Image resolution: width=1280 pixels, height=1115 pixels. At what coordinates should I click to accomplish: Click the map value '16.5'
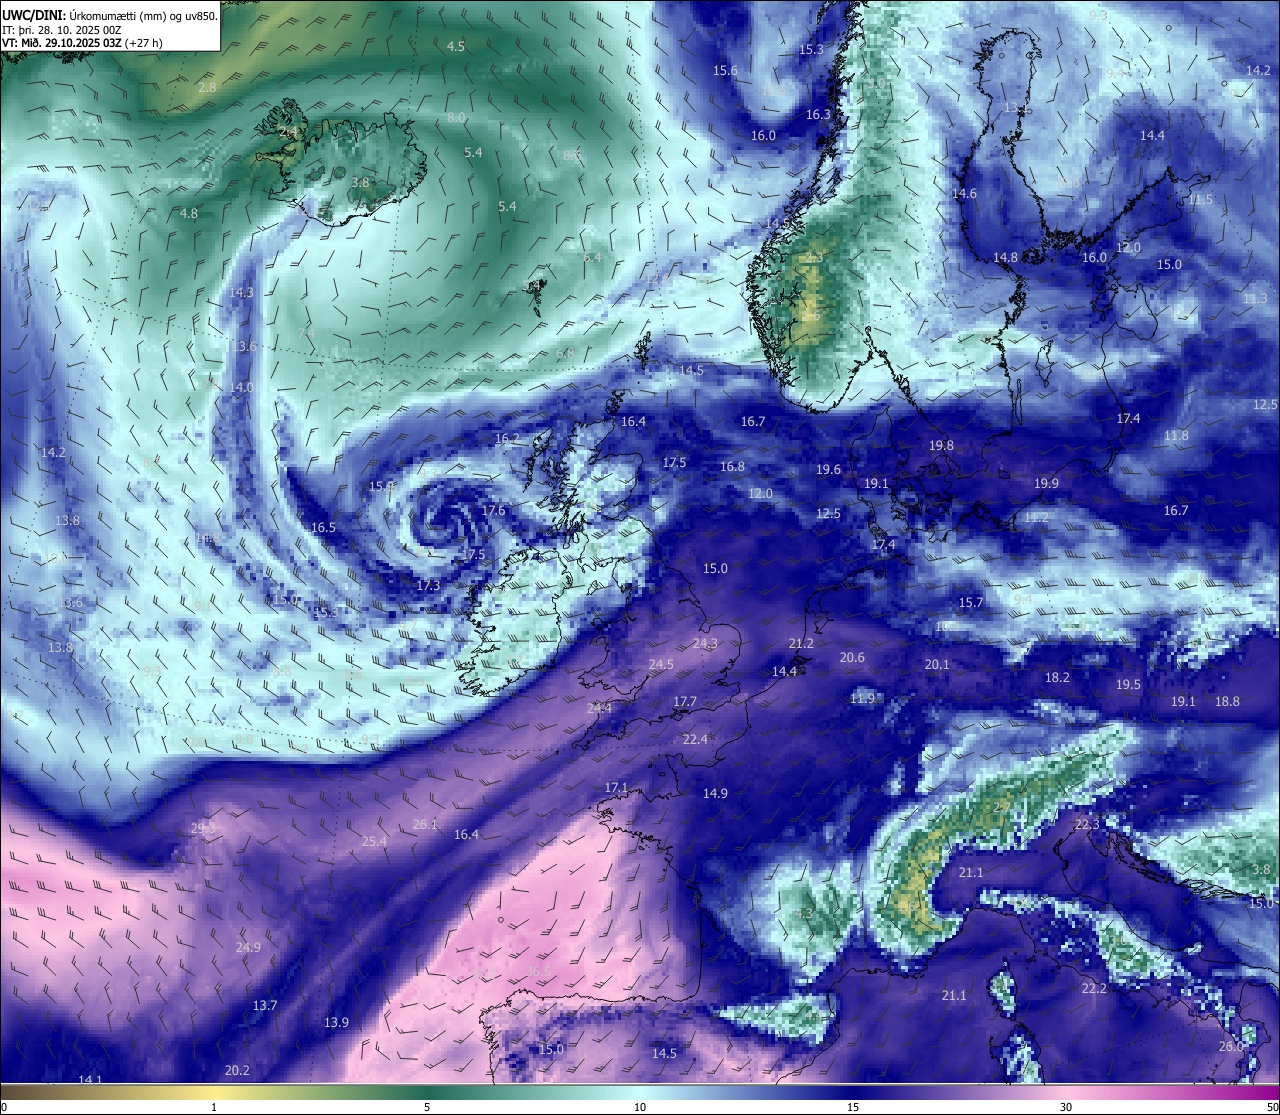coord(323,527)
